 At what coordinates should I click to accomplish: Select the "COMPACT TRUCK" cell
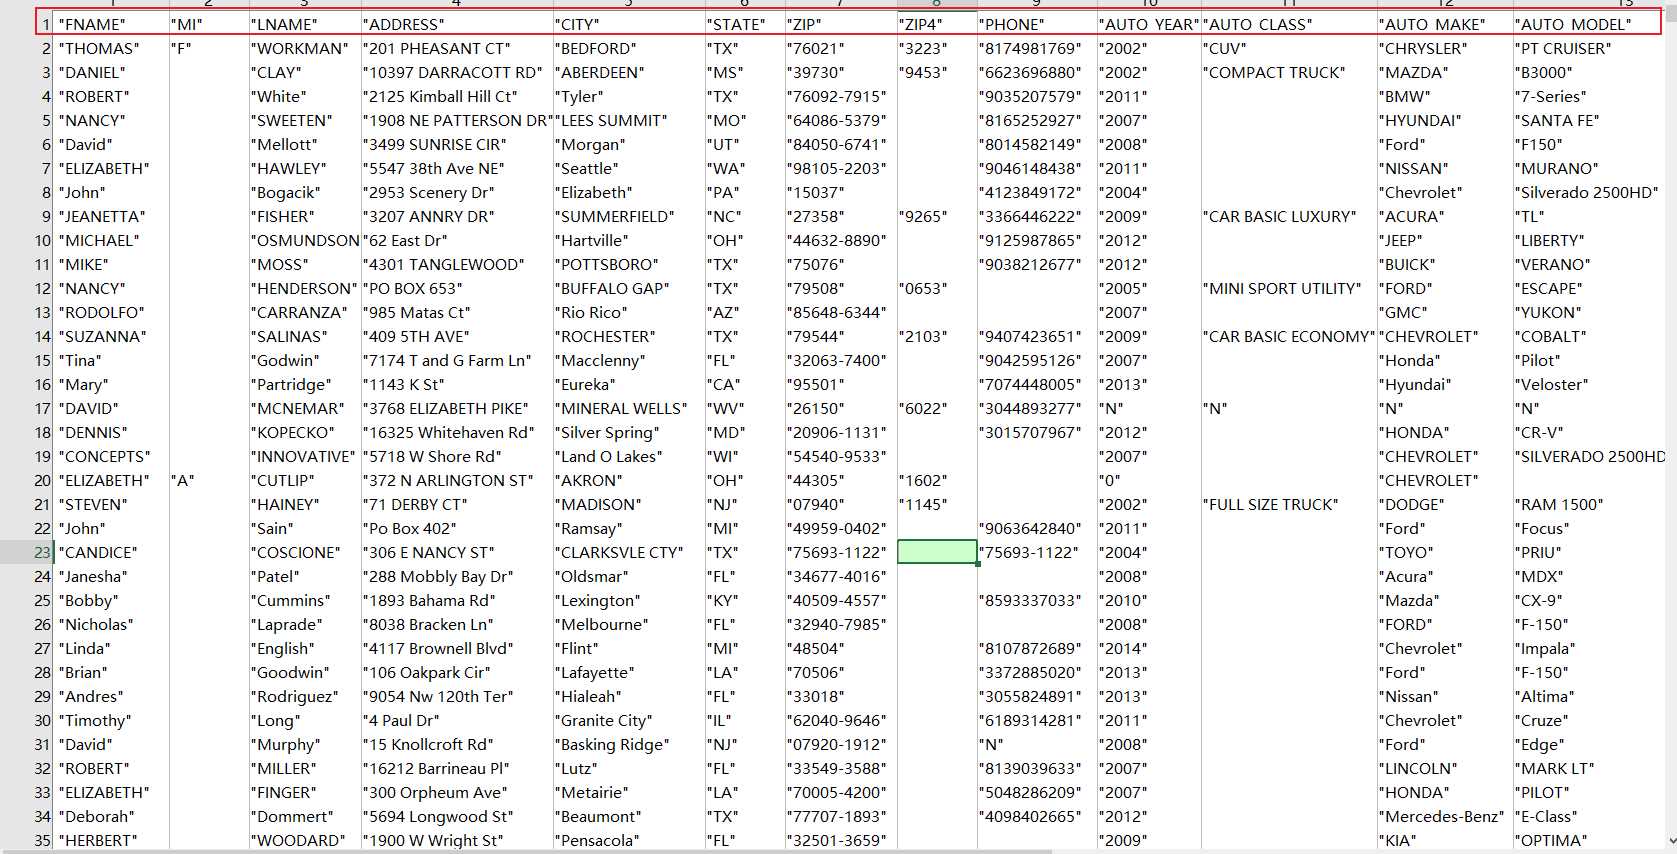click(x=1289, y=72)
